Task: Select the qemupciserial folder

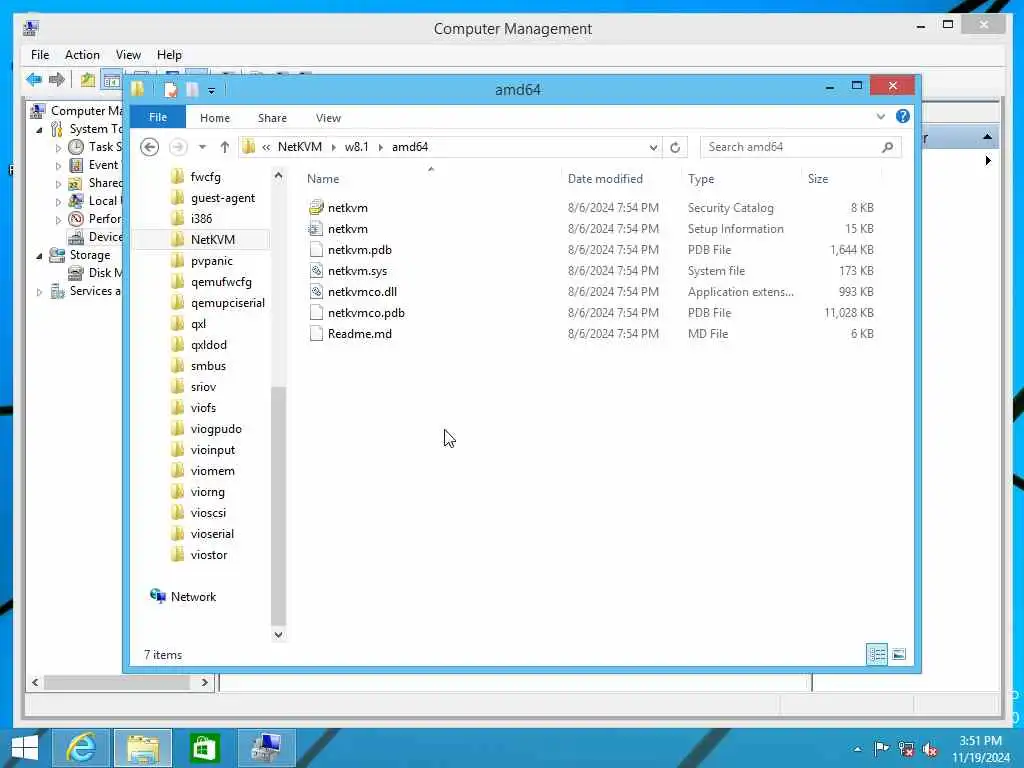Action: pos(227,303)
